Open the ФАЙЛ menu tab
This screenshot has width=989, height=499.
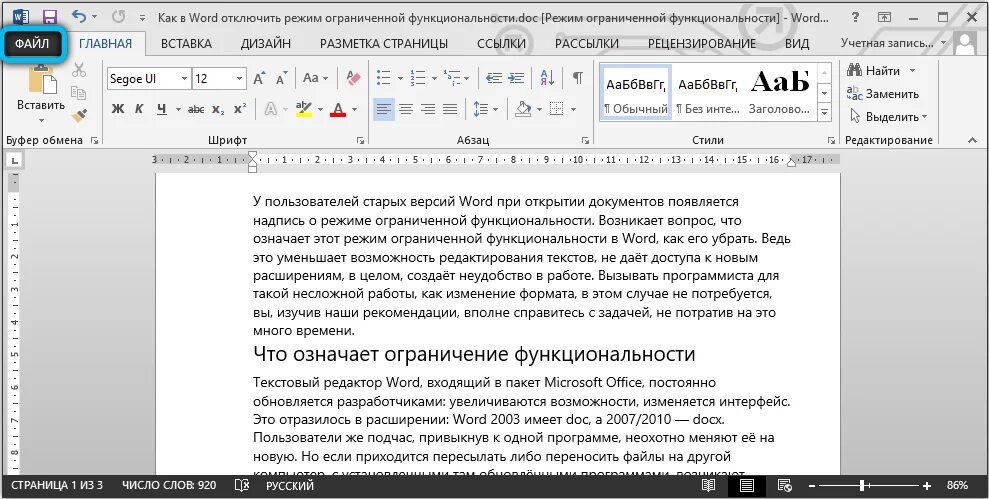(33, 44)
